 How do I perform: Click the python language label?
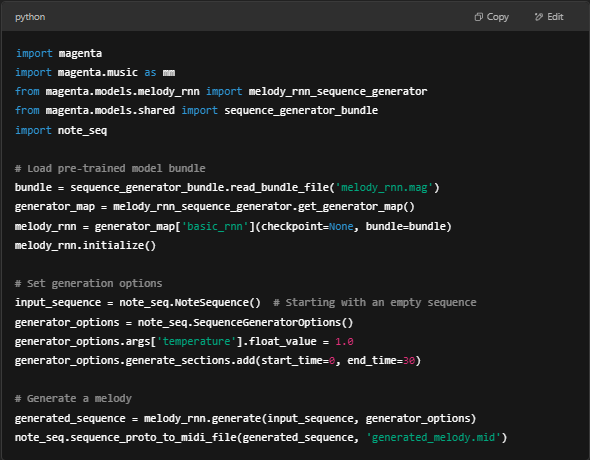30,17
